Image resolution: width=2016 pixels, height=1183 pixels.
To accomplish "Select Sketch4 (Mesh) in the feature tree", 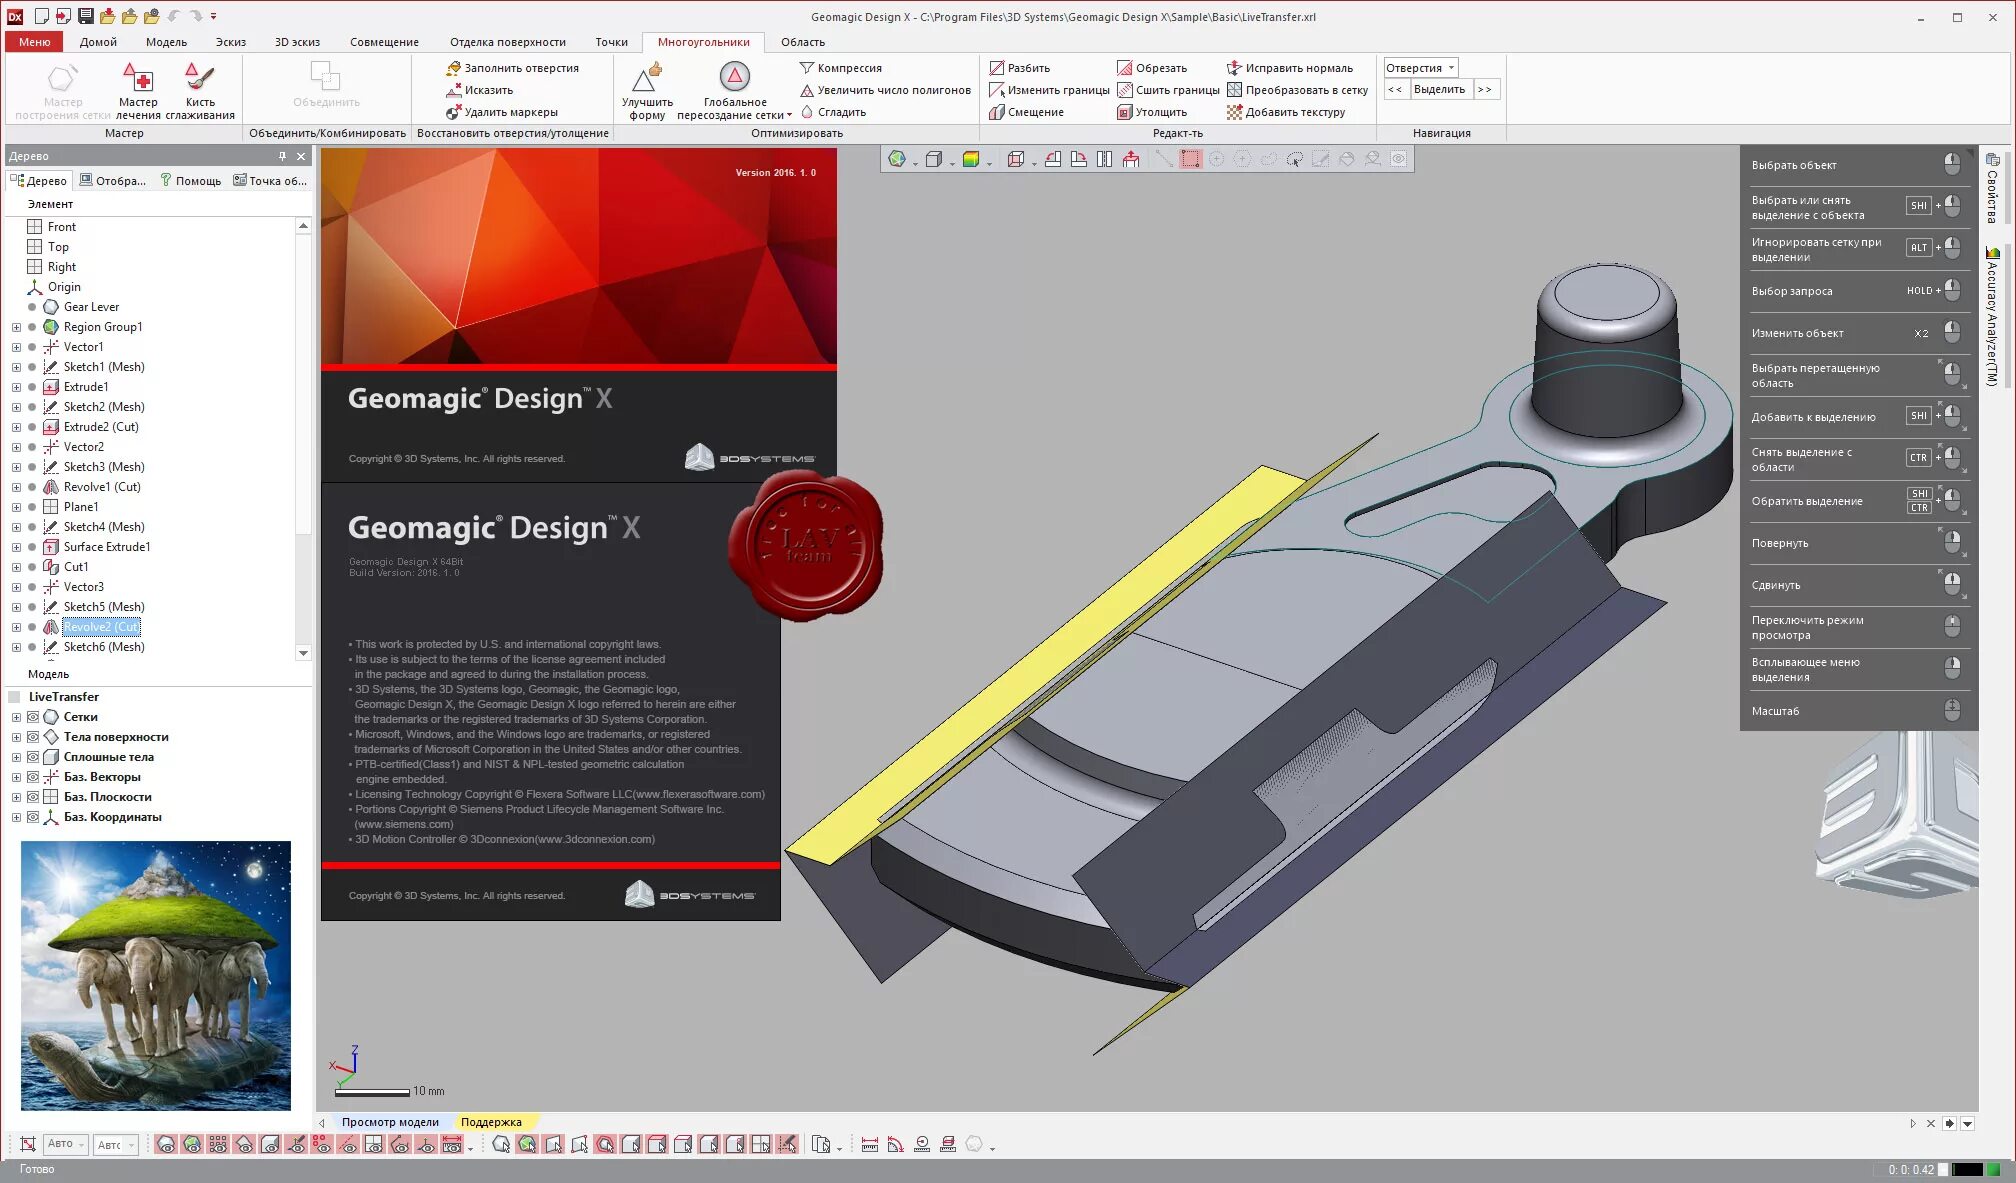I will 104,527.
